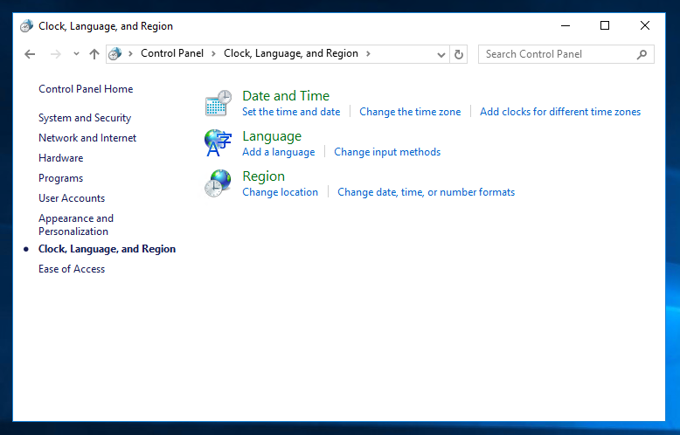
Task: Click Set the time and date
Action: pyautogui.click(x=291, y=112)
